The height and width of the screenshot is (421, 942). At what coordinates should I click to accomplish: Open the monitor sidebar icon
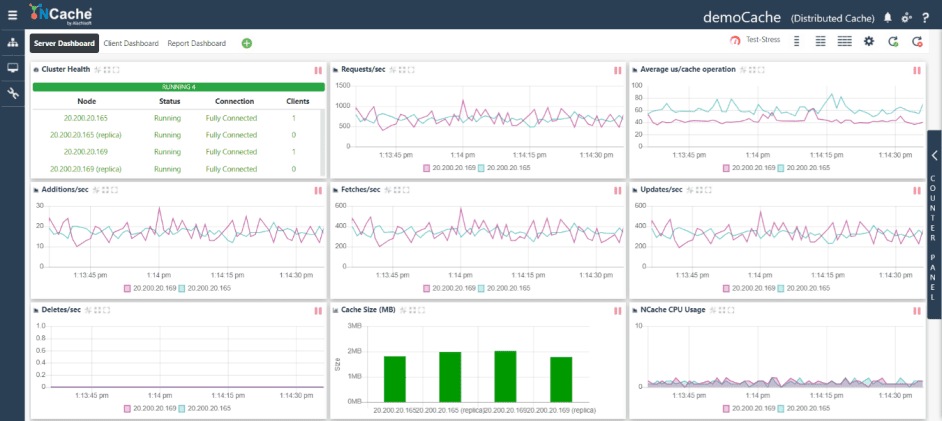click(x=13, y=68)
